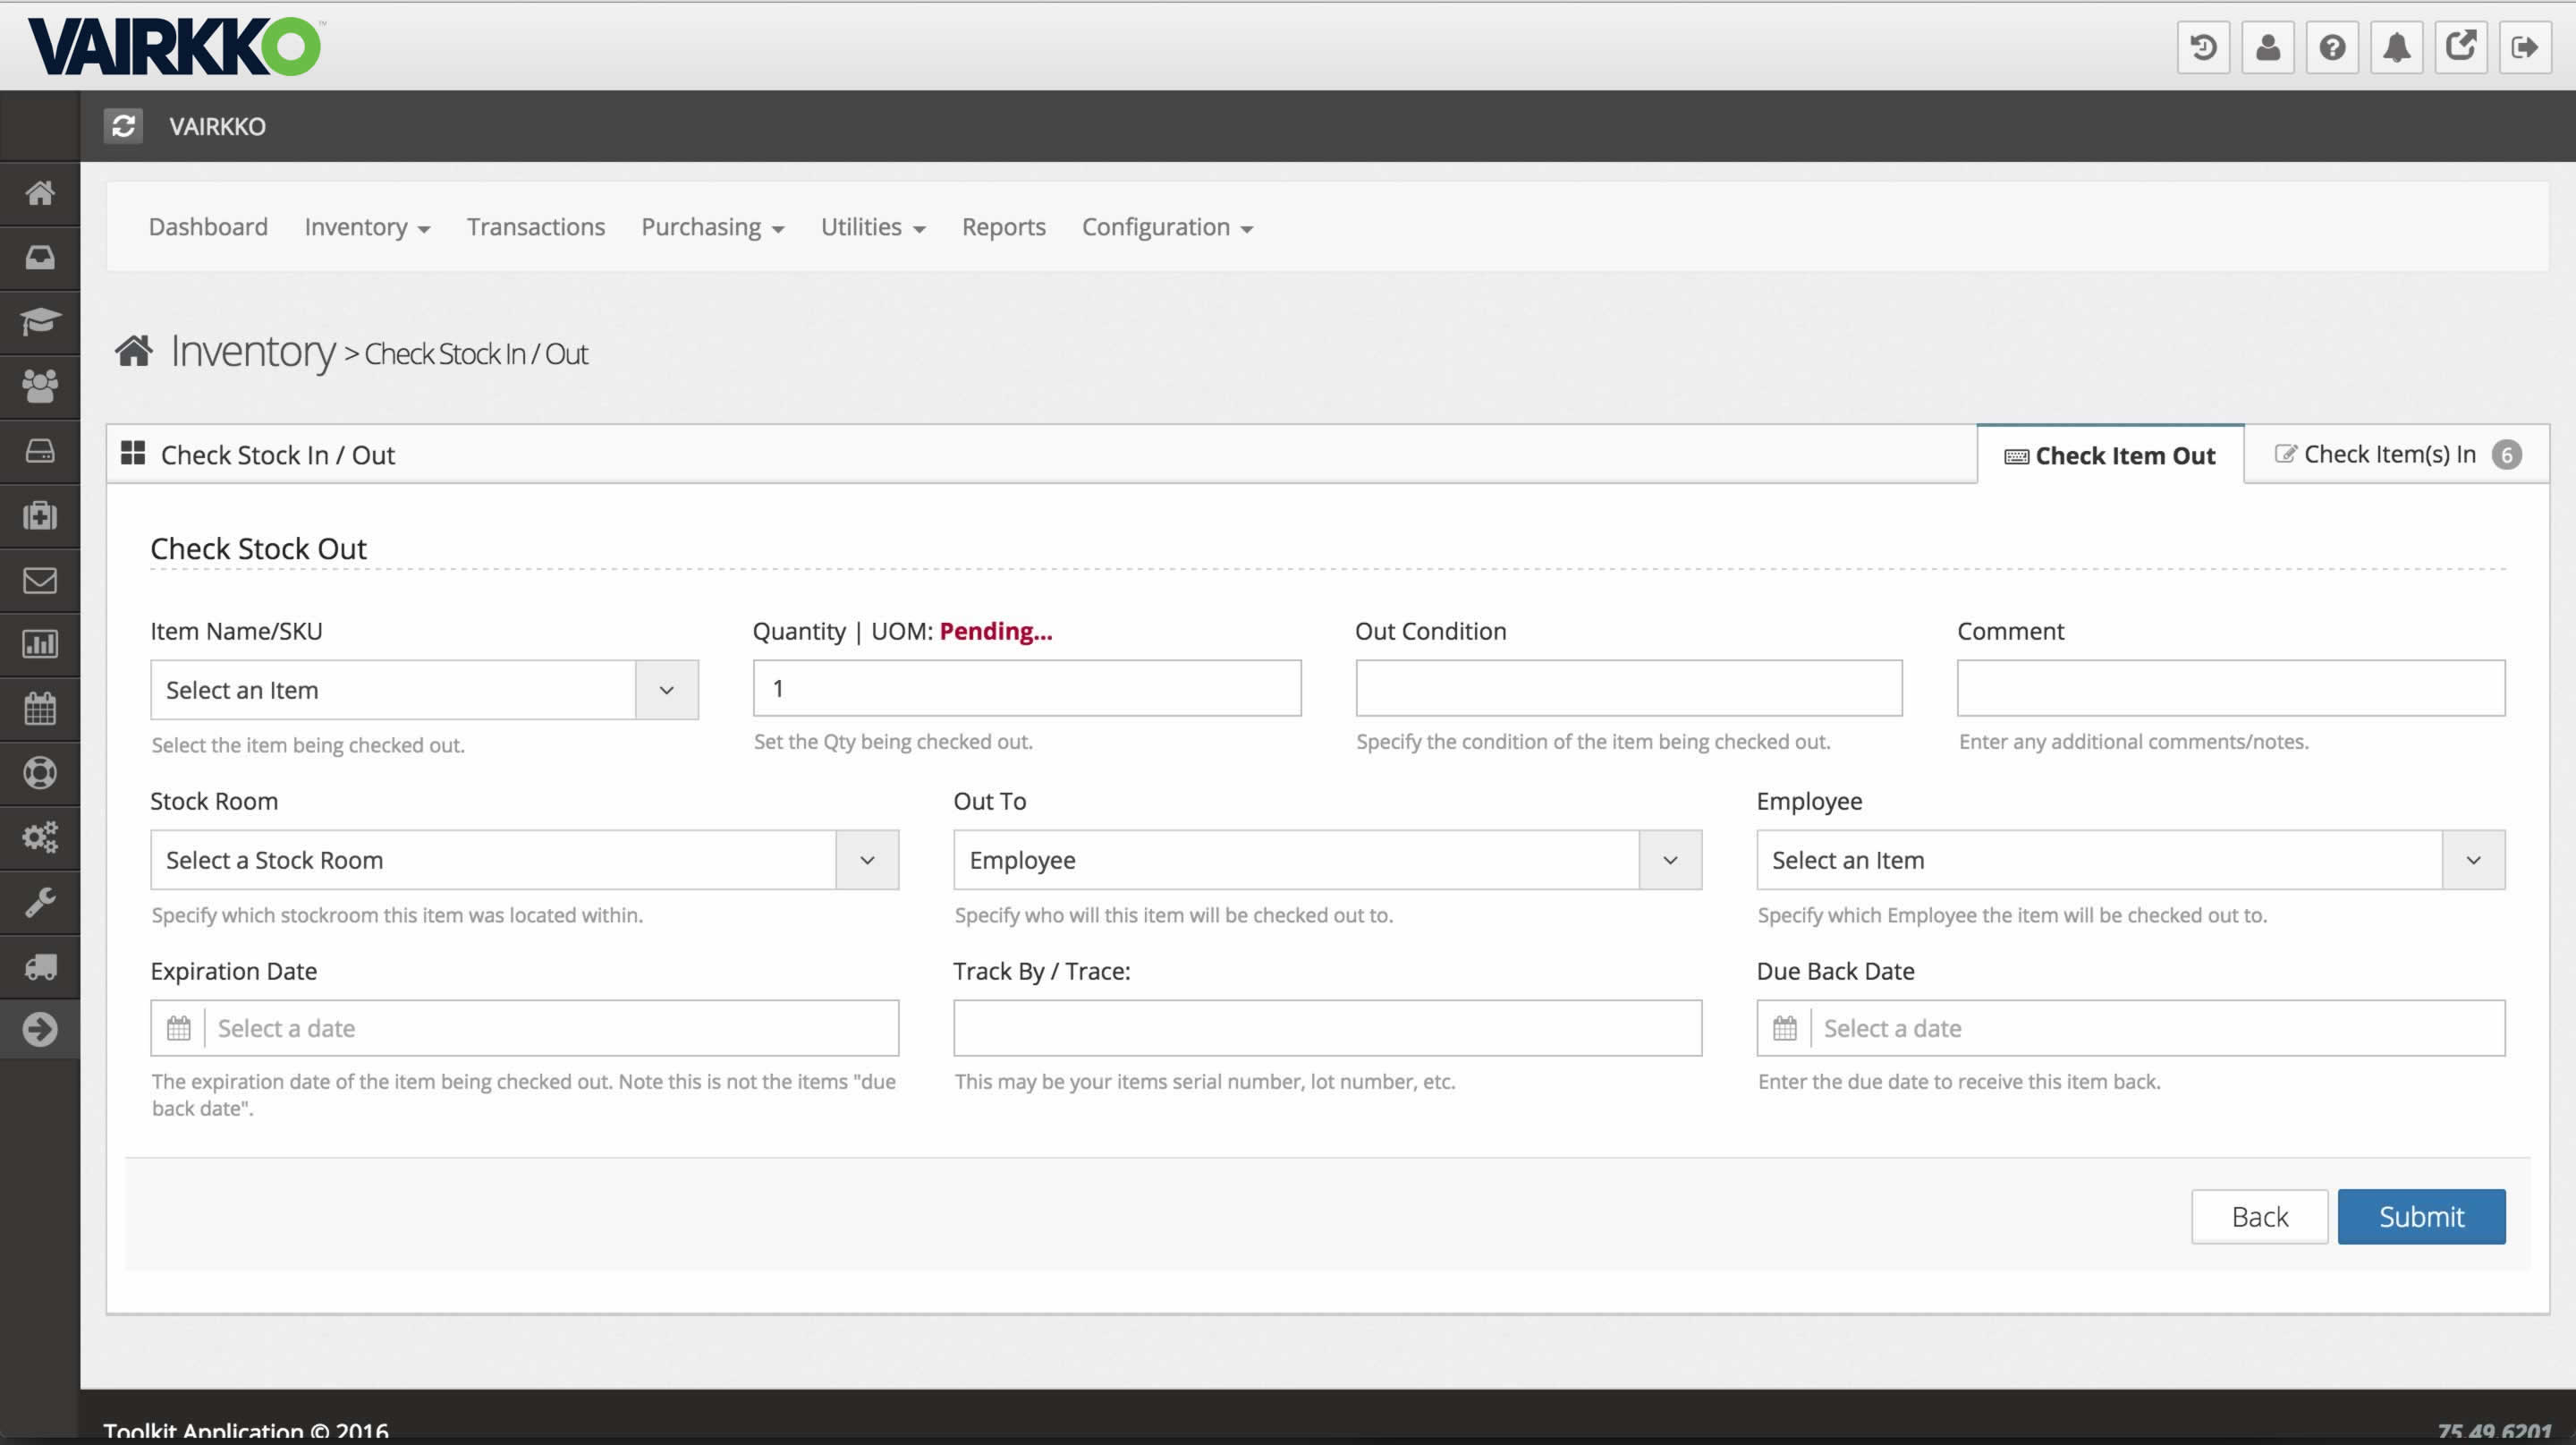Open the notifications bell icon
The width and height of the screenshot is (2576, 1445).
point(2396,47)
